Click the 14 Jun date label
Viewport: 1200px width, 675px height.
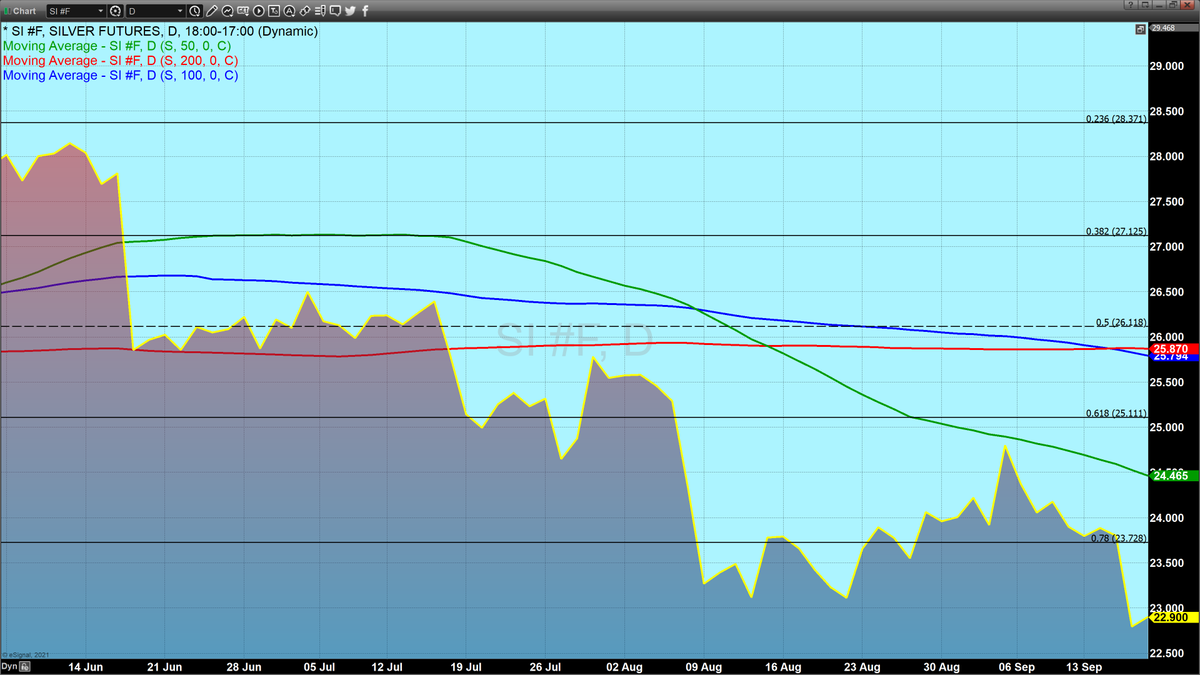pyautogui.click(x=86, y=666)
